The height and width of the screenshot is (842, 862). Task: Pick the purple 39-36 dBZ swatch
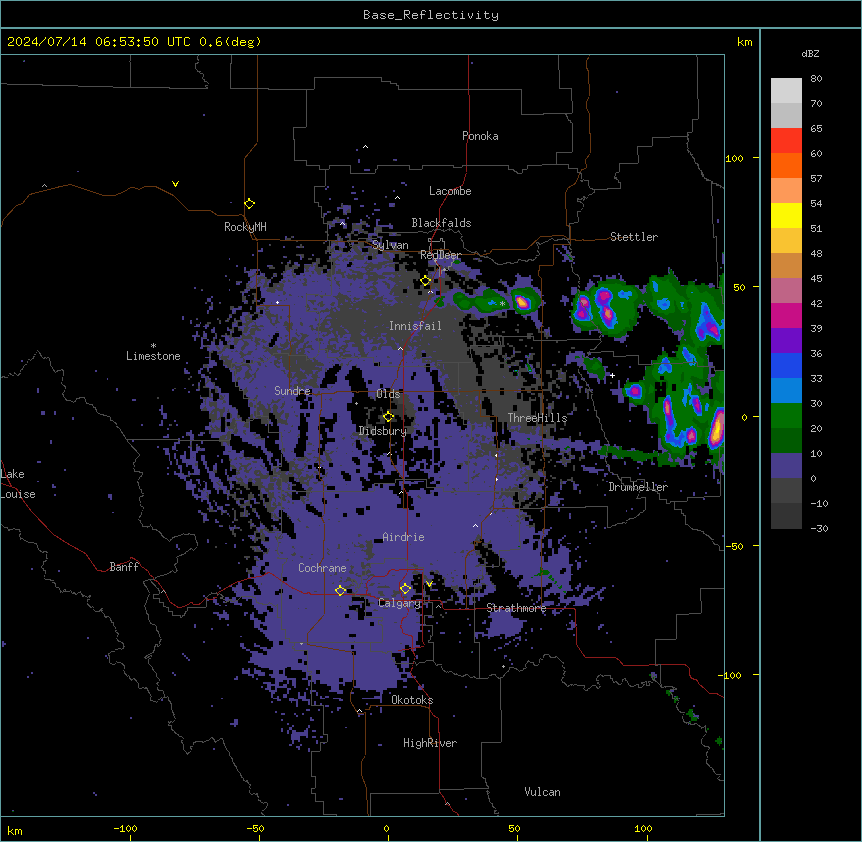pos(786,340)
